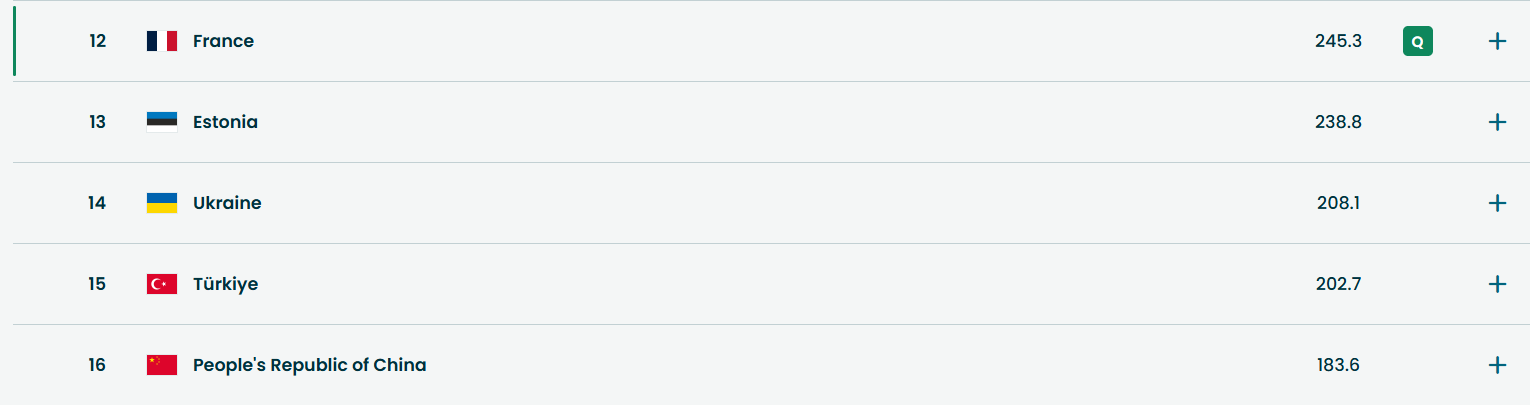This screenshot has height=405, width=1530.
Task: Open People's Republic of China name
Action: tap(309, 365)
